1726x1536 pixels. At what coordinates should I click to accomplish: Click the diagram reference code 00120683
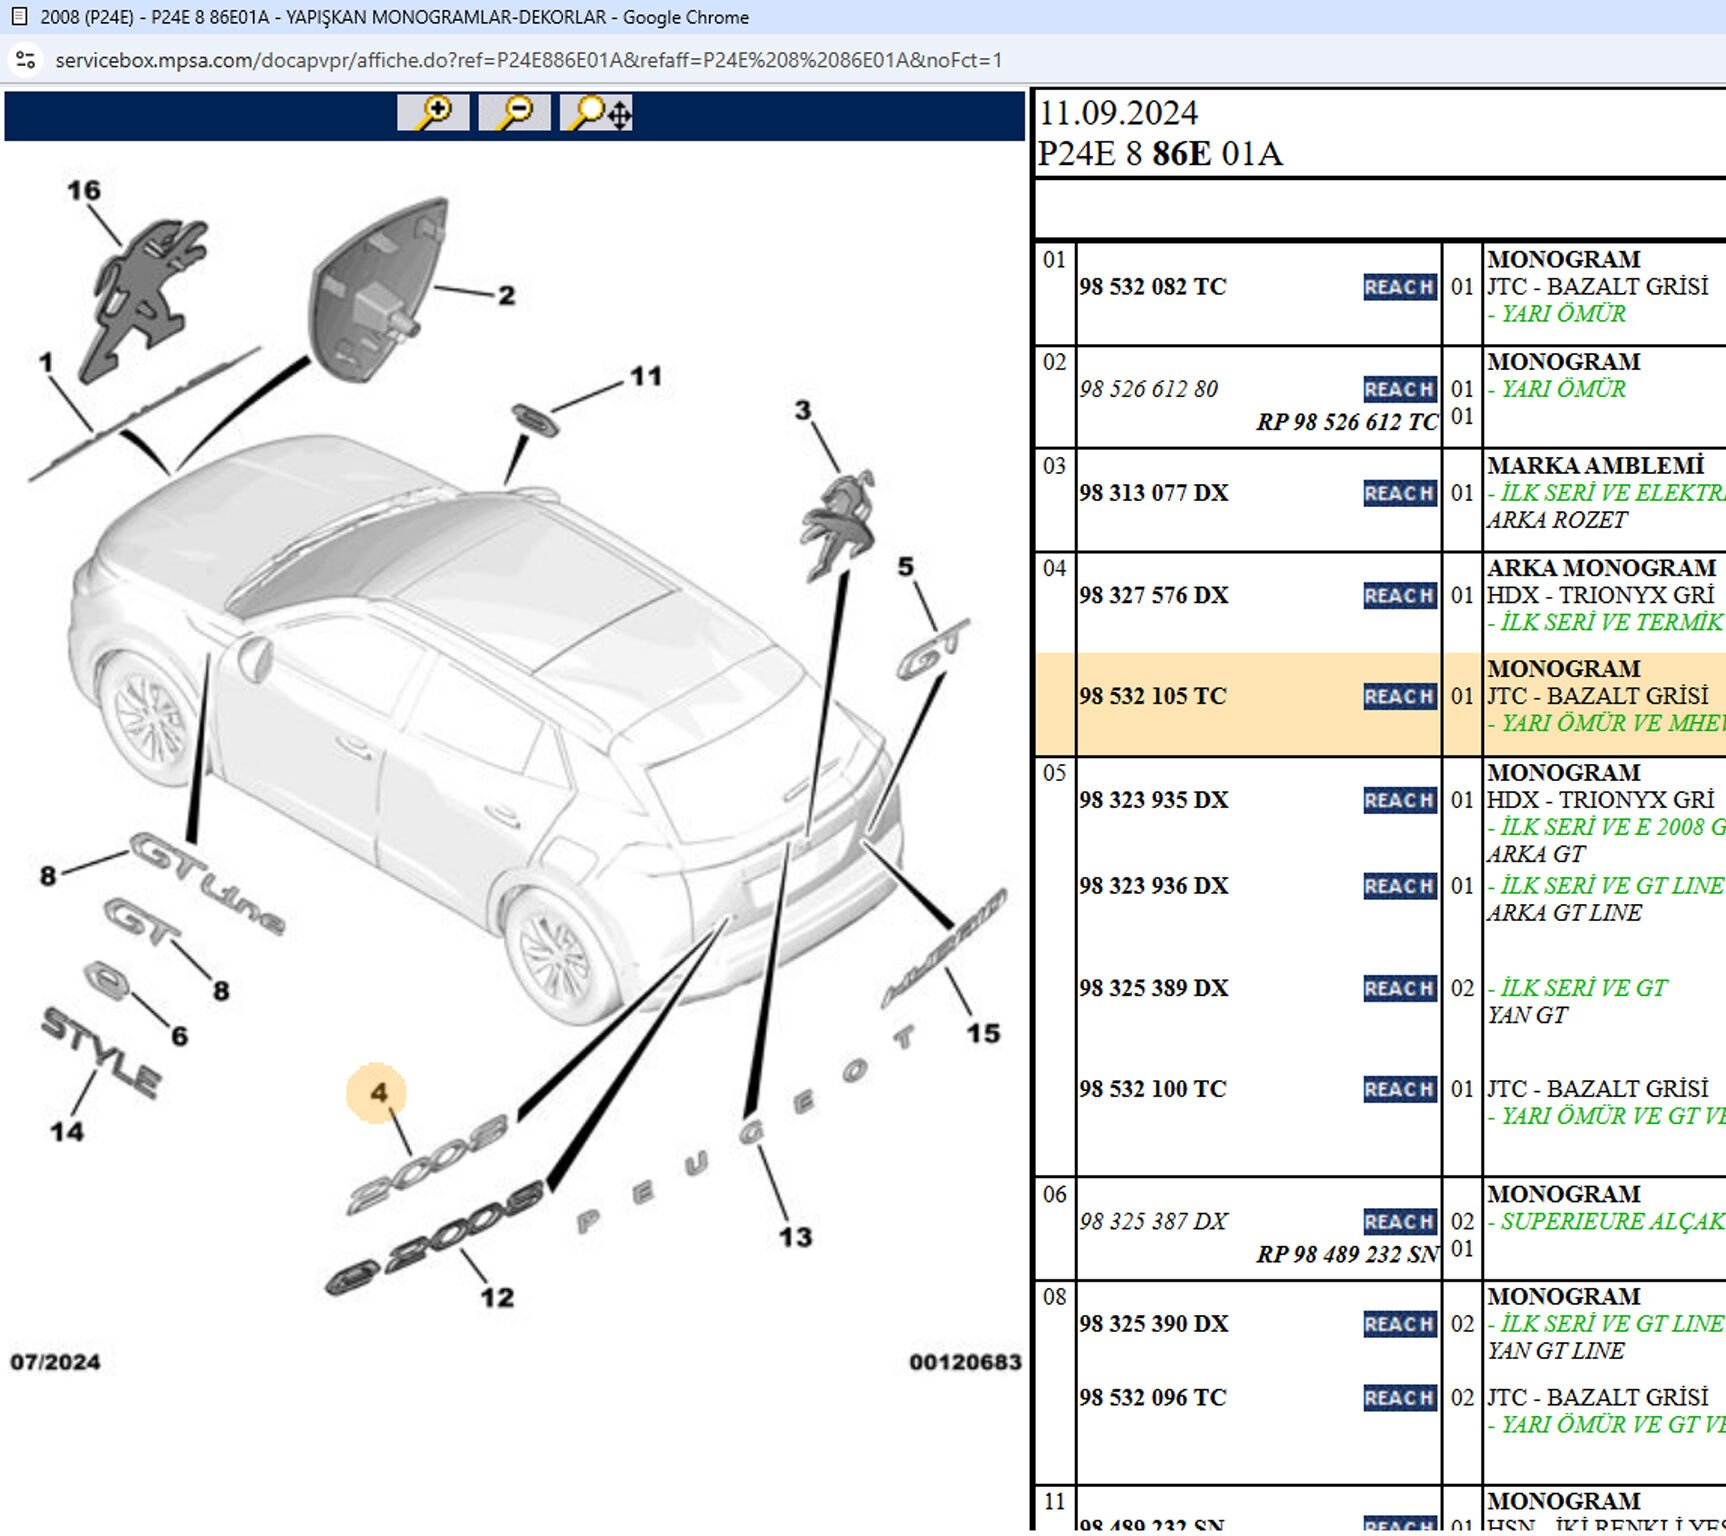pyautogui.click(x=965, y=1362)
